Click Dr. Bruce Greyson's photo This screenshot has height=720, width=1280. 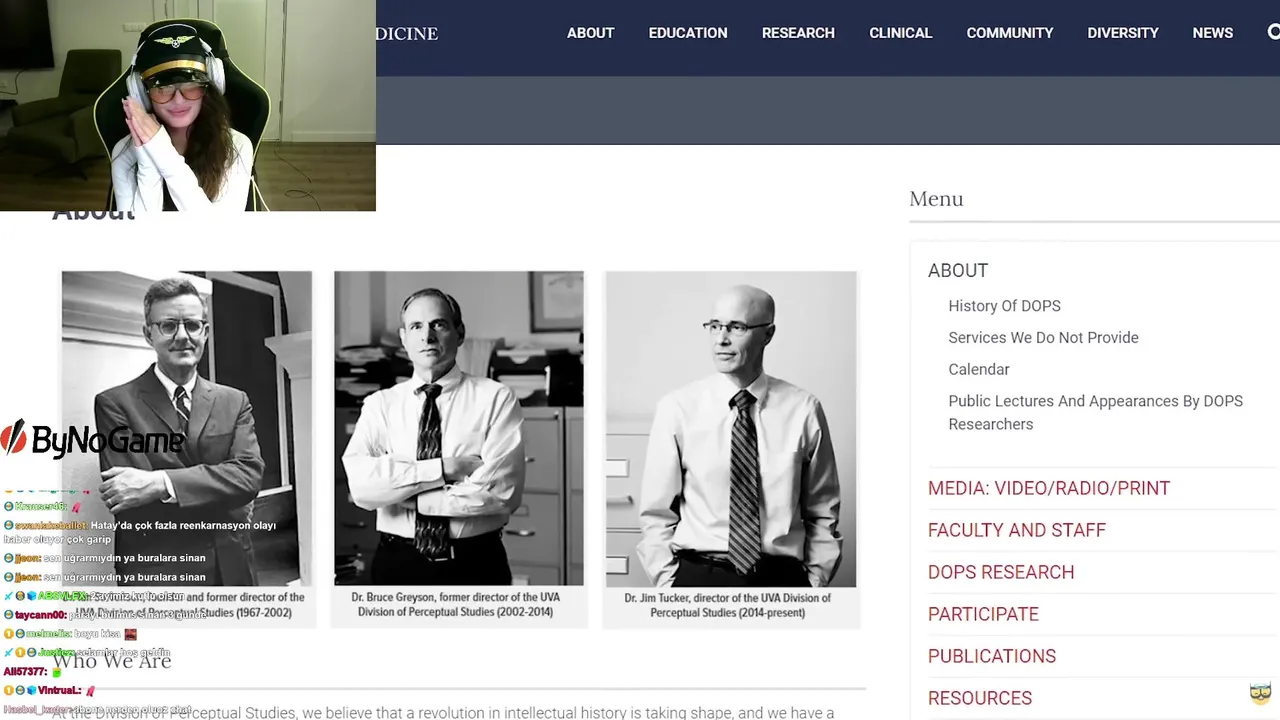point(458,428)
